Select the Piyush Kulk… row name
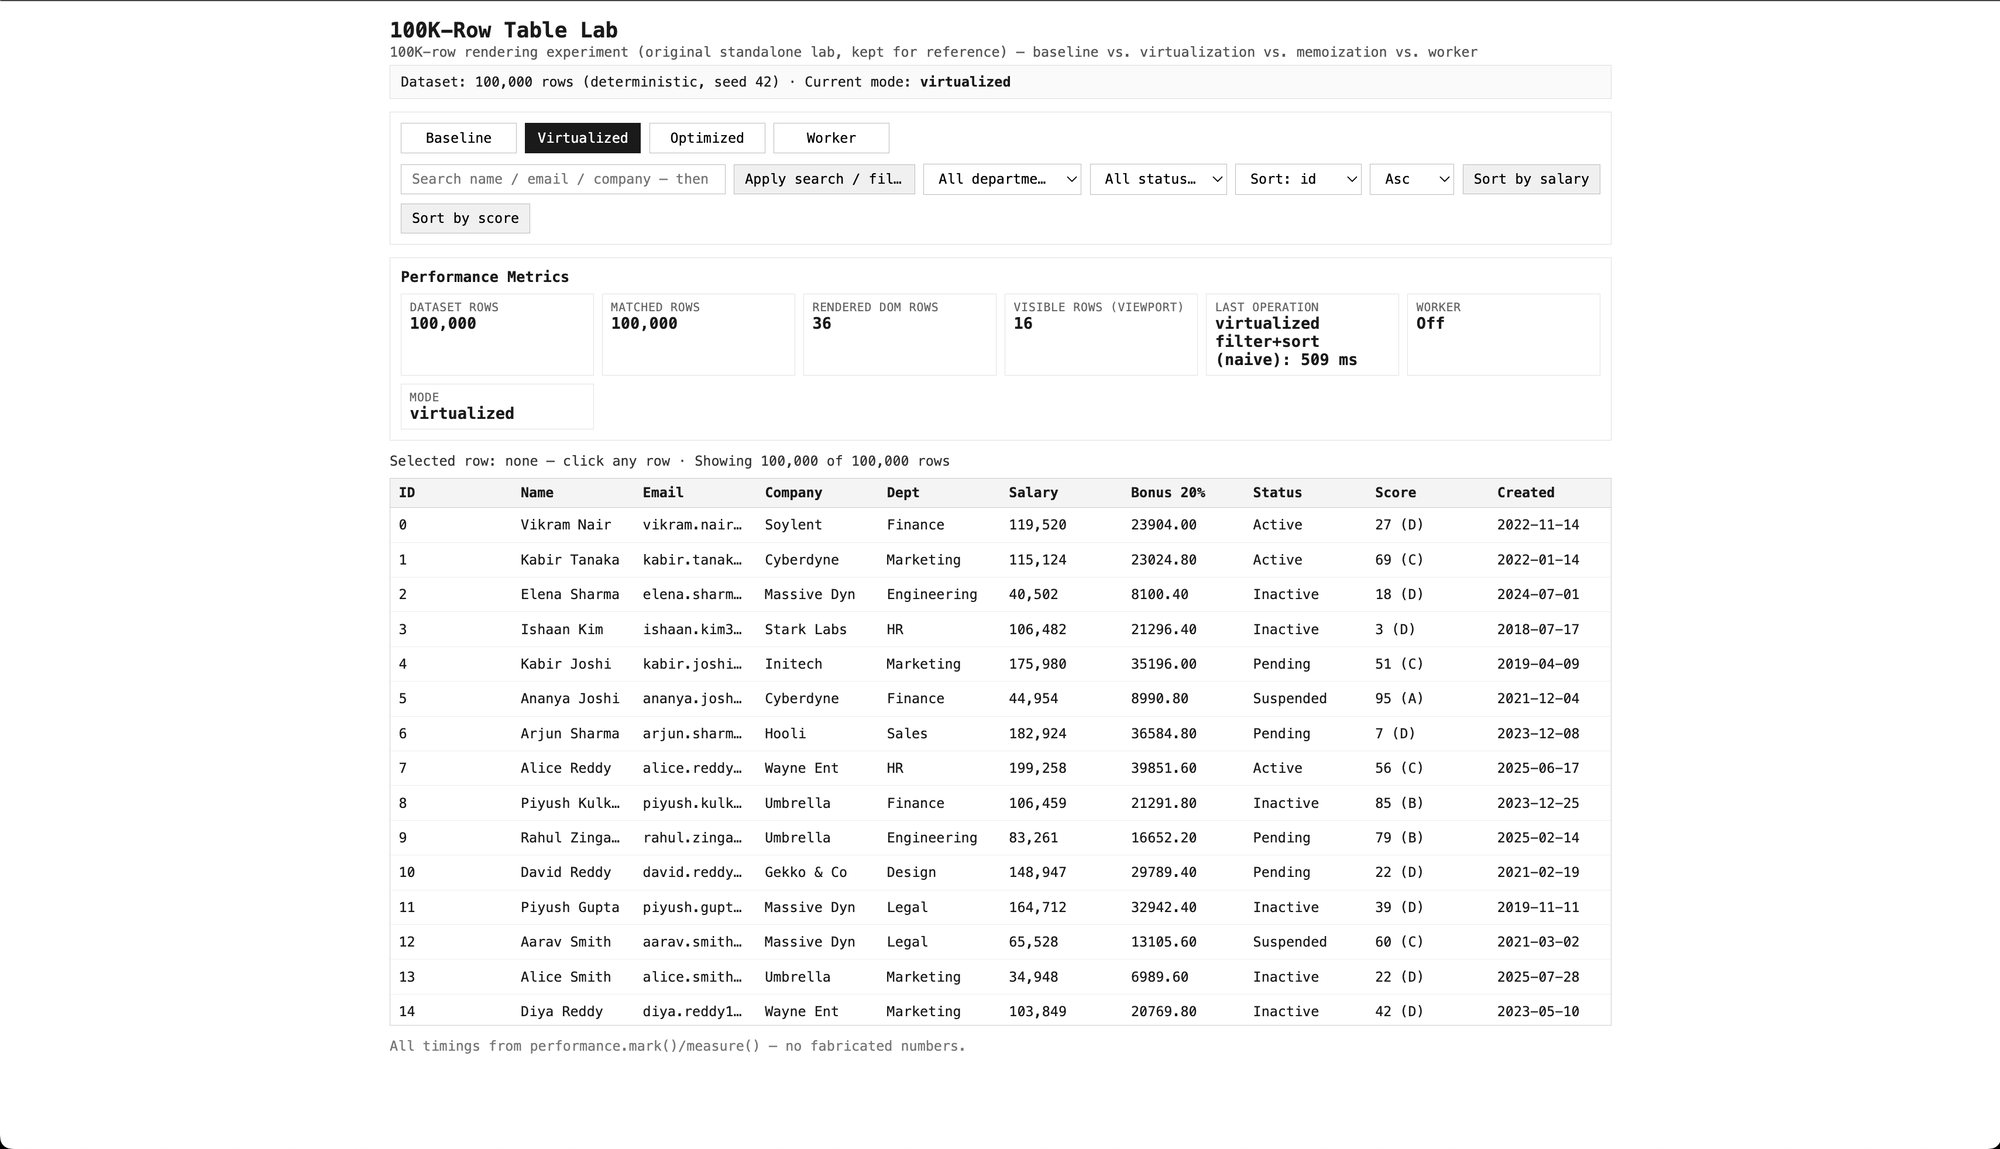2000x1149 pixels. [x=569, y=803]
